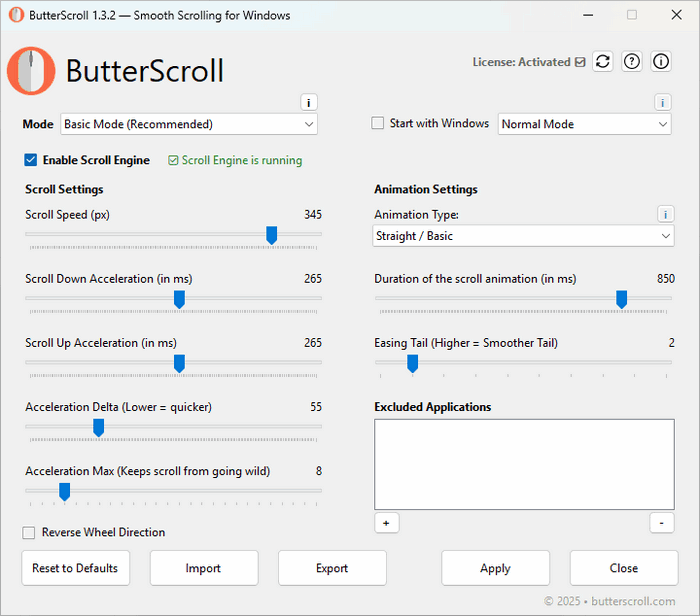Click the Export button
This screenshot has width=700, height=616.
point(332,568)
